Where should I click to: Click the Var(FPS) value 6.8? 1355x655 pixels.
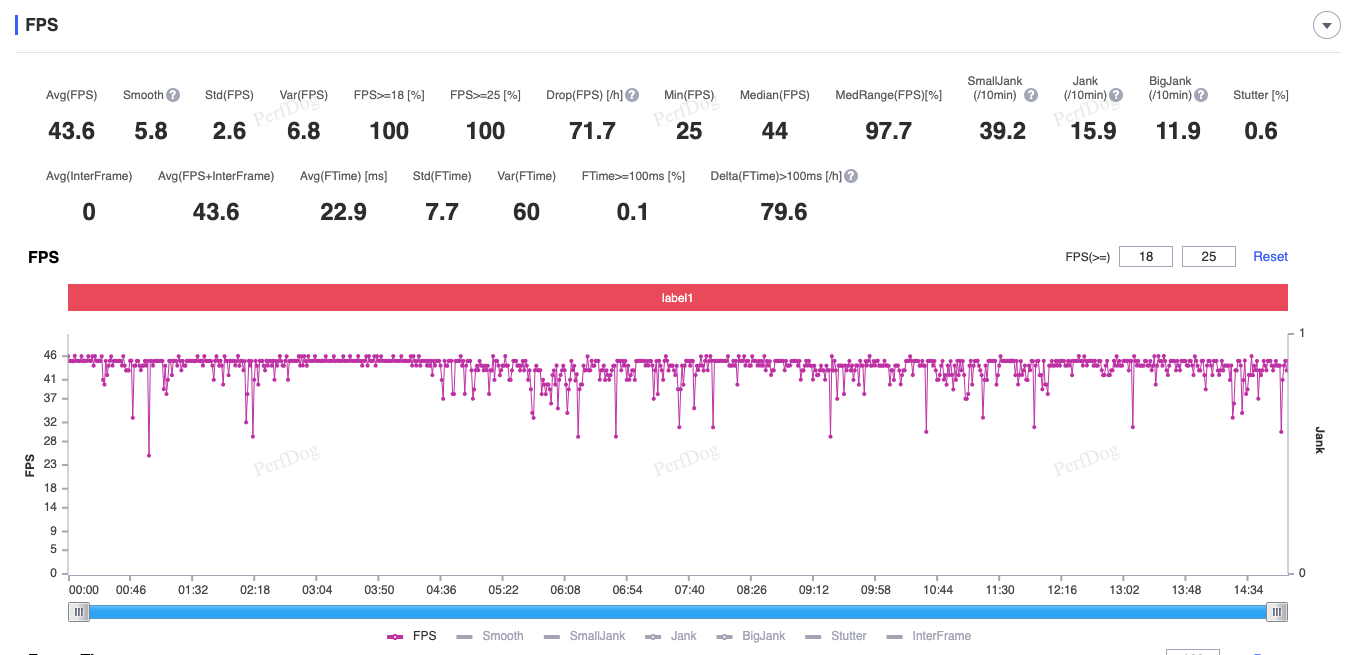303,131
